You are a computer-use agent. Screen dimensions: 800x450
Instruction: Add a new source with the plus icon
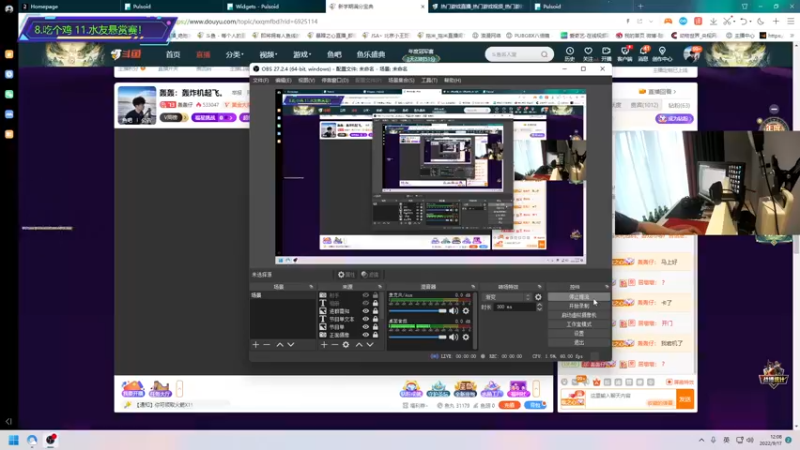[x=324, y=345]
